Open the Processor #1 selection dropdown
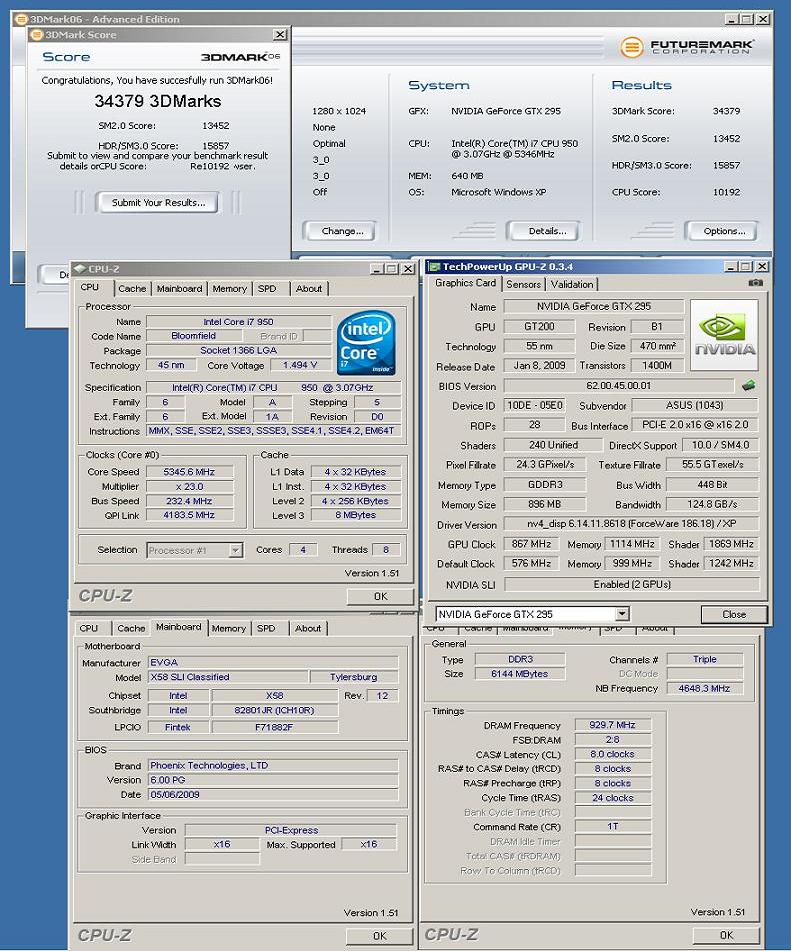 235,550
